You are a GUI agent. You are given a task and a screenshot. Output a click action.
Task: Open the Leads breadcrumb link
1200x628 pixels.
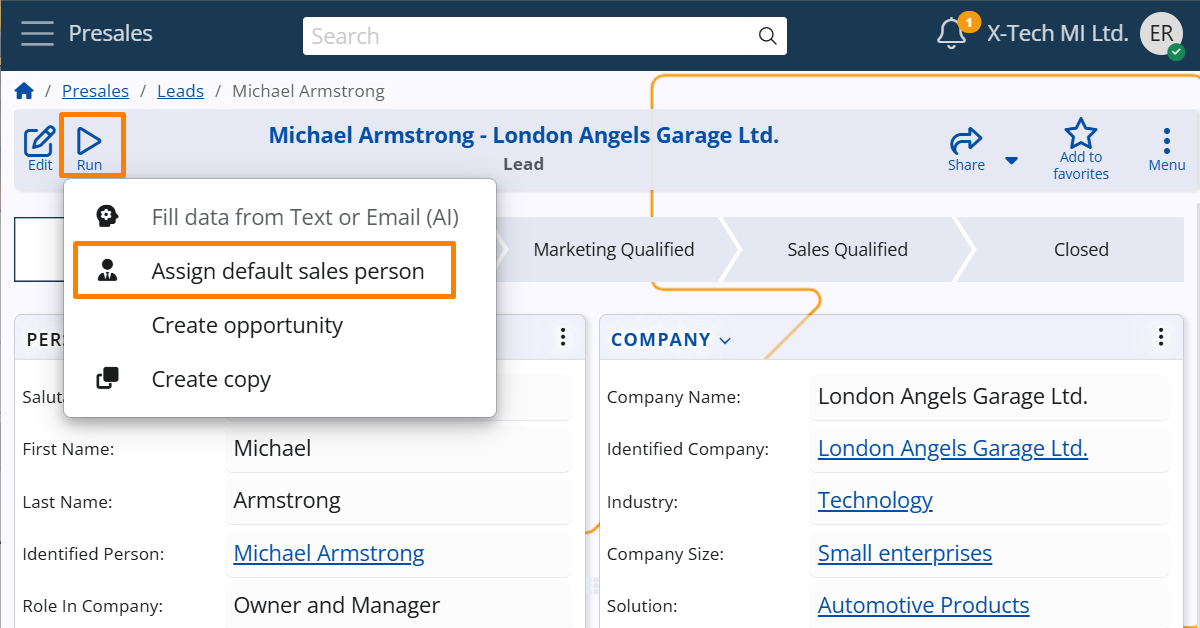point(180,90)
